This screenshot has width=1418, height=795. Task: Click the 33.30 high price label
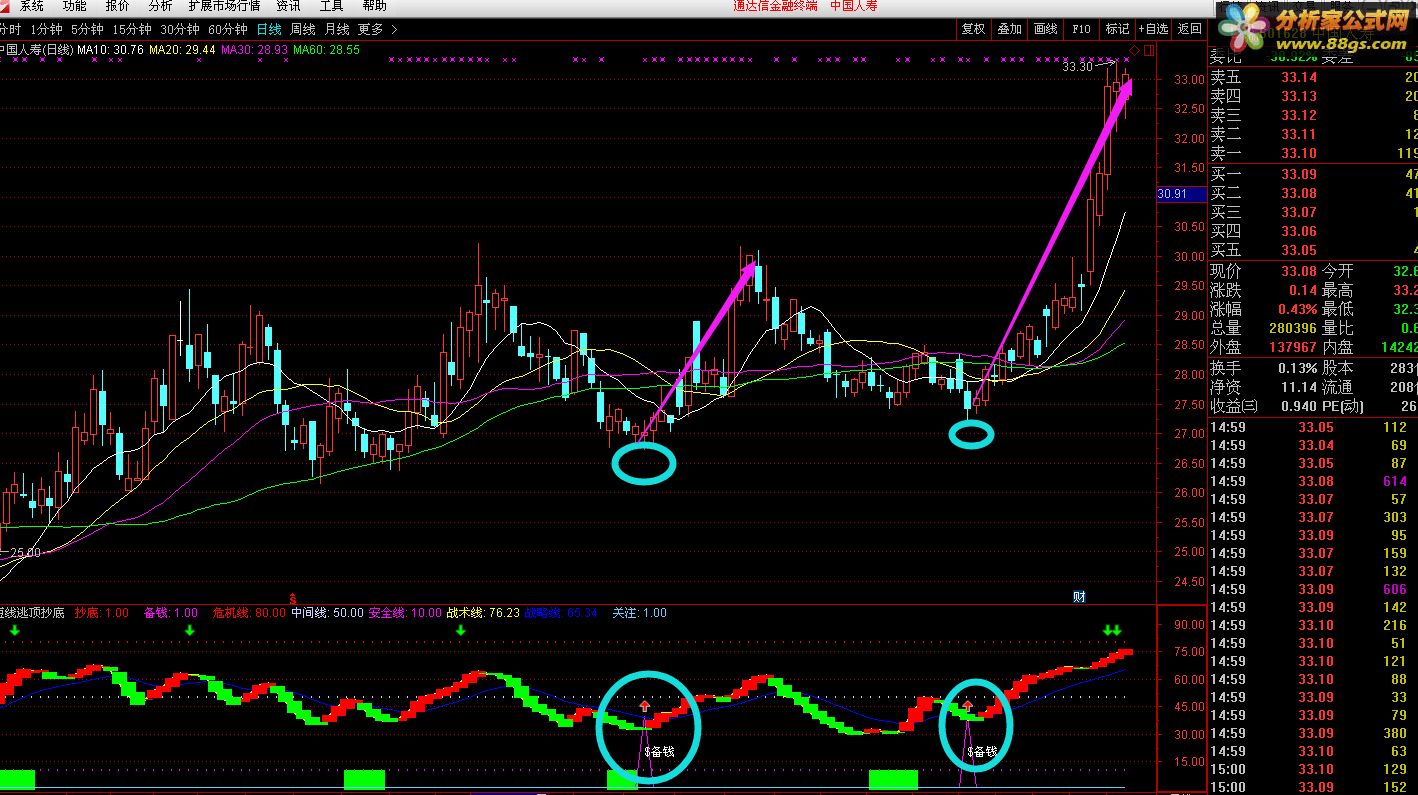click(1077, 67)
